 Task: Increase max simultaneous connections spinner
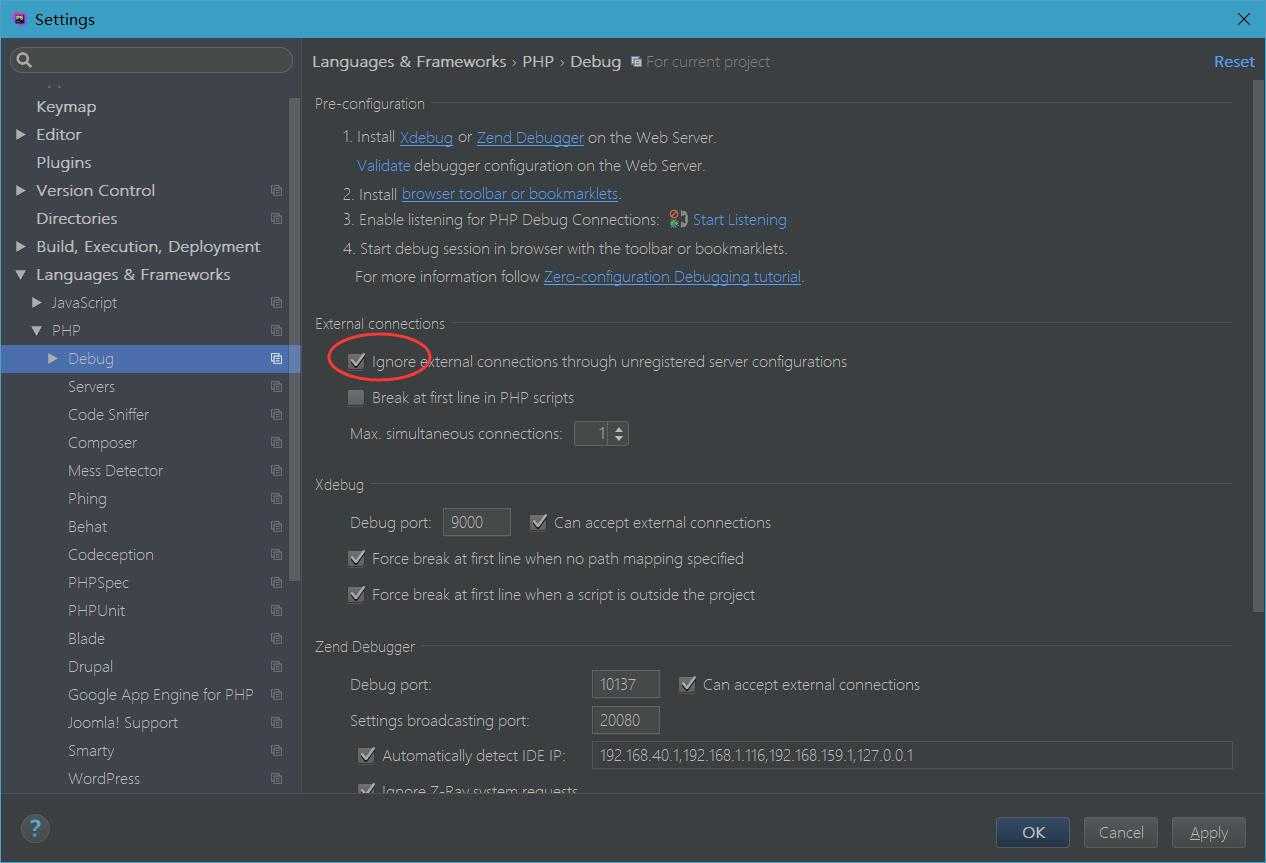click(619, 428)
